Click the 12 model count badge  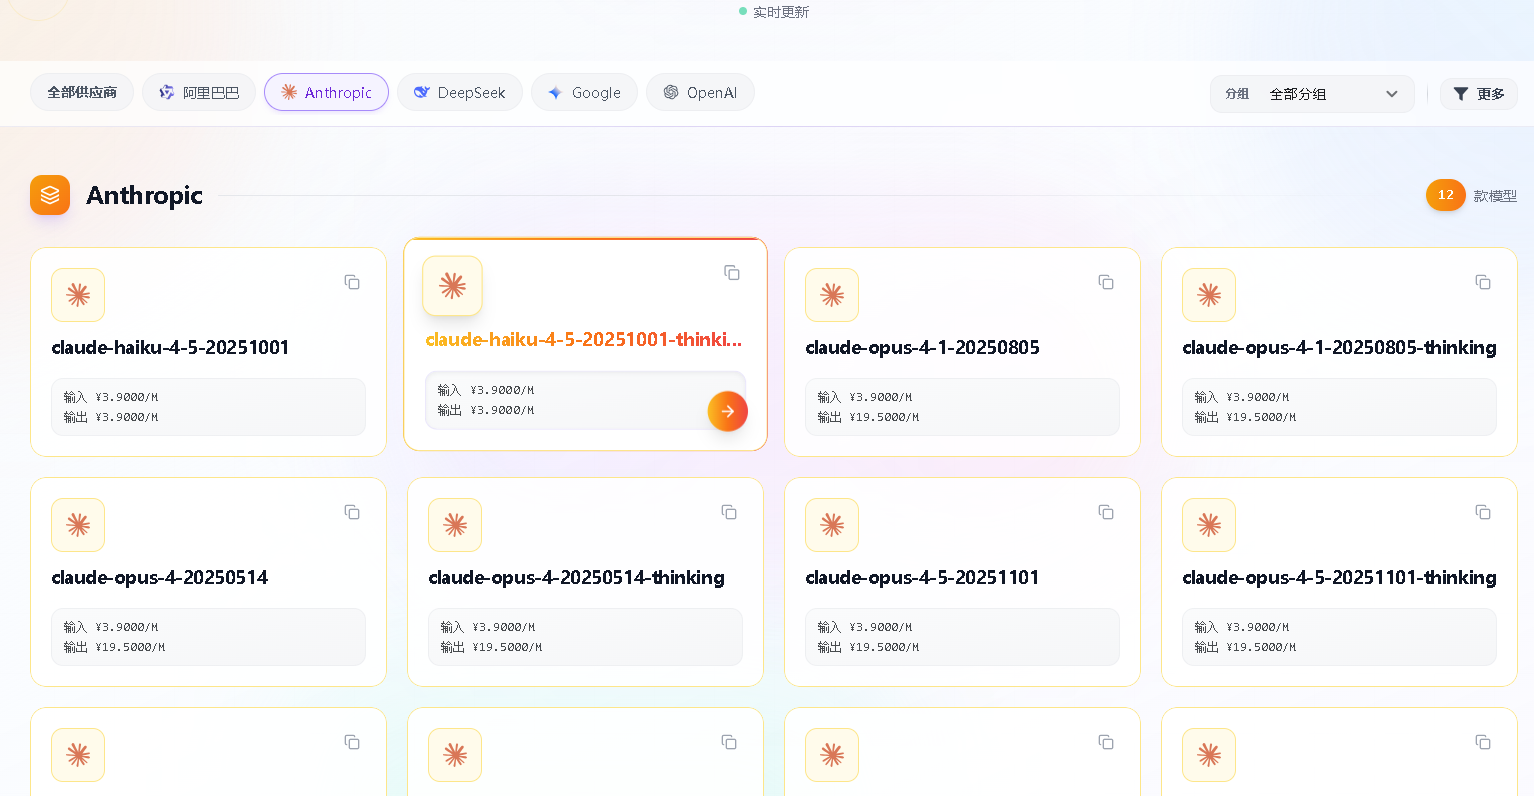[1445, 195]
